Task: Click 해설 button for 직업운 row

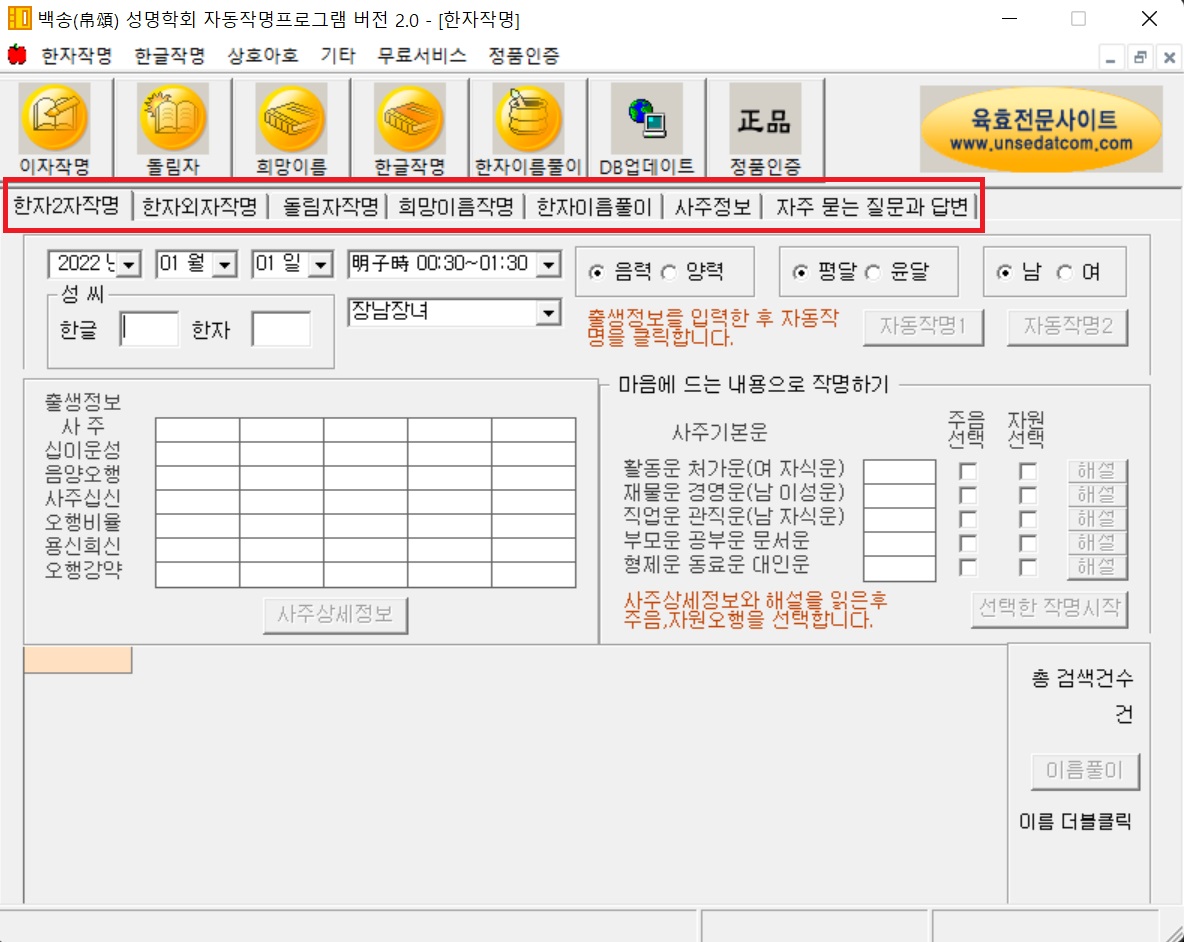Action: coord(1097,519)
